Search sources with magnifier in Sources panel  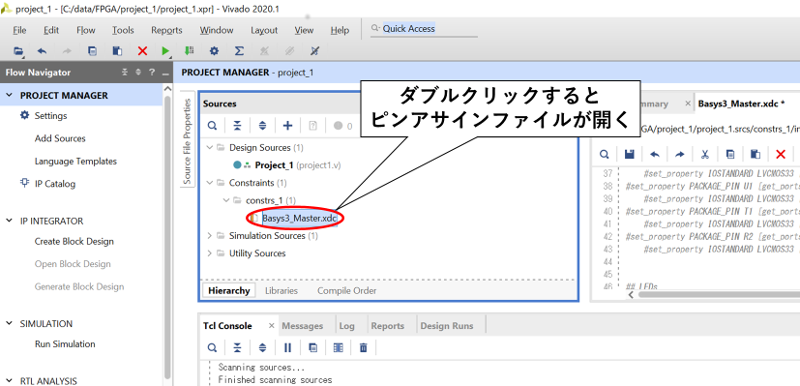tap(212, 125)
